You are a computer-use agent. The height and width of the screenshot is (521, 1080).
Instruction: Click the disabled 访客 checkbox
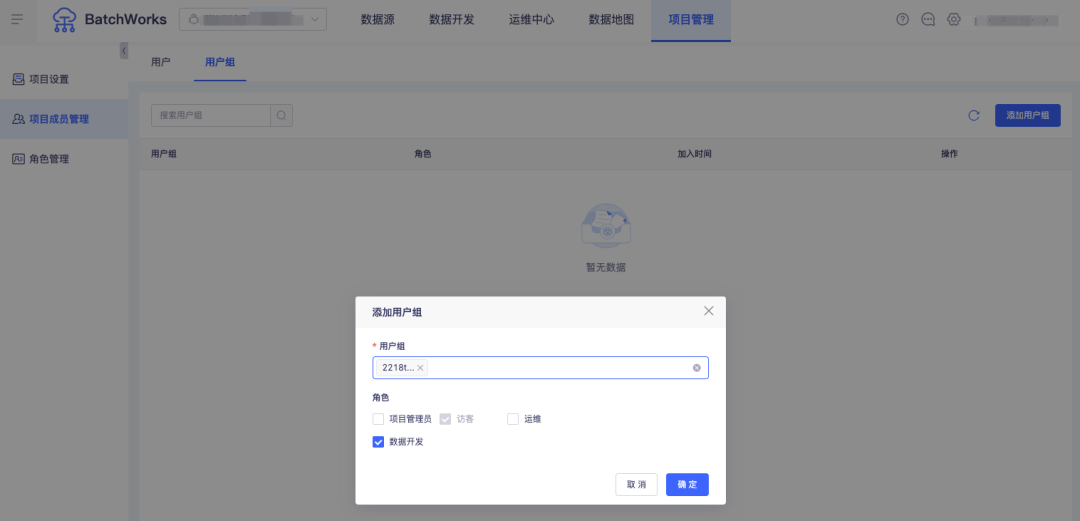(x=446, y=419)
